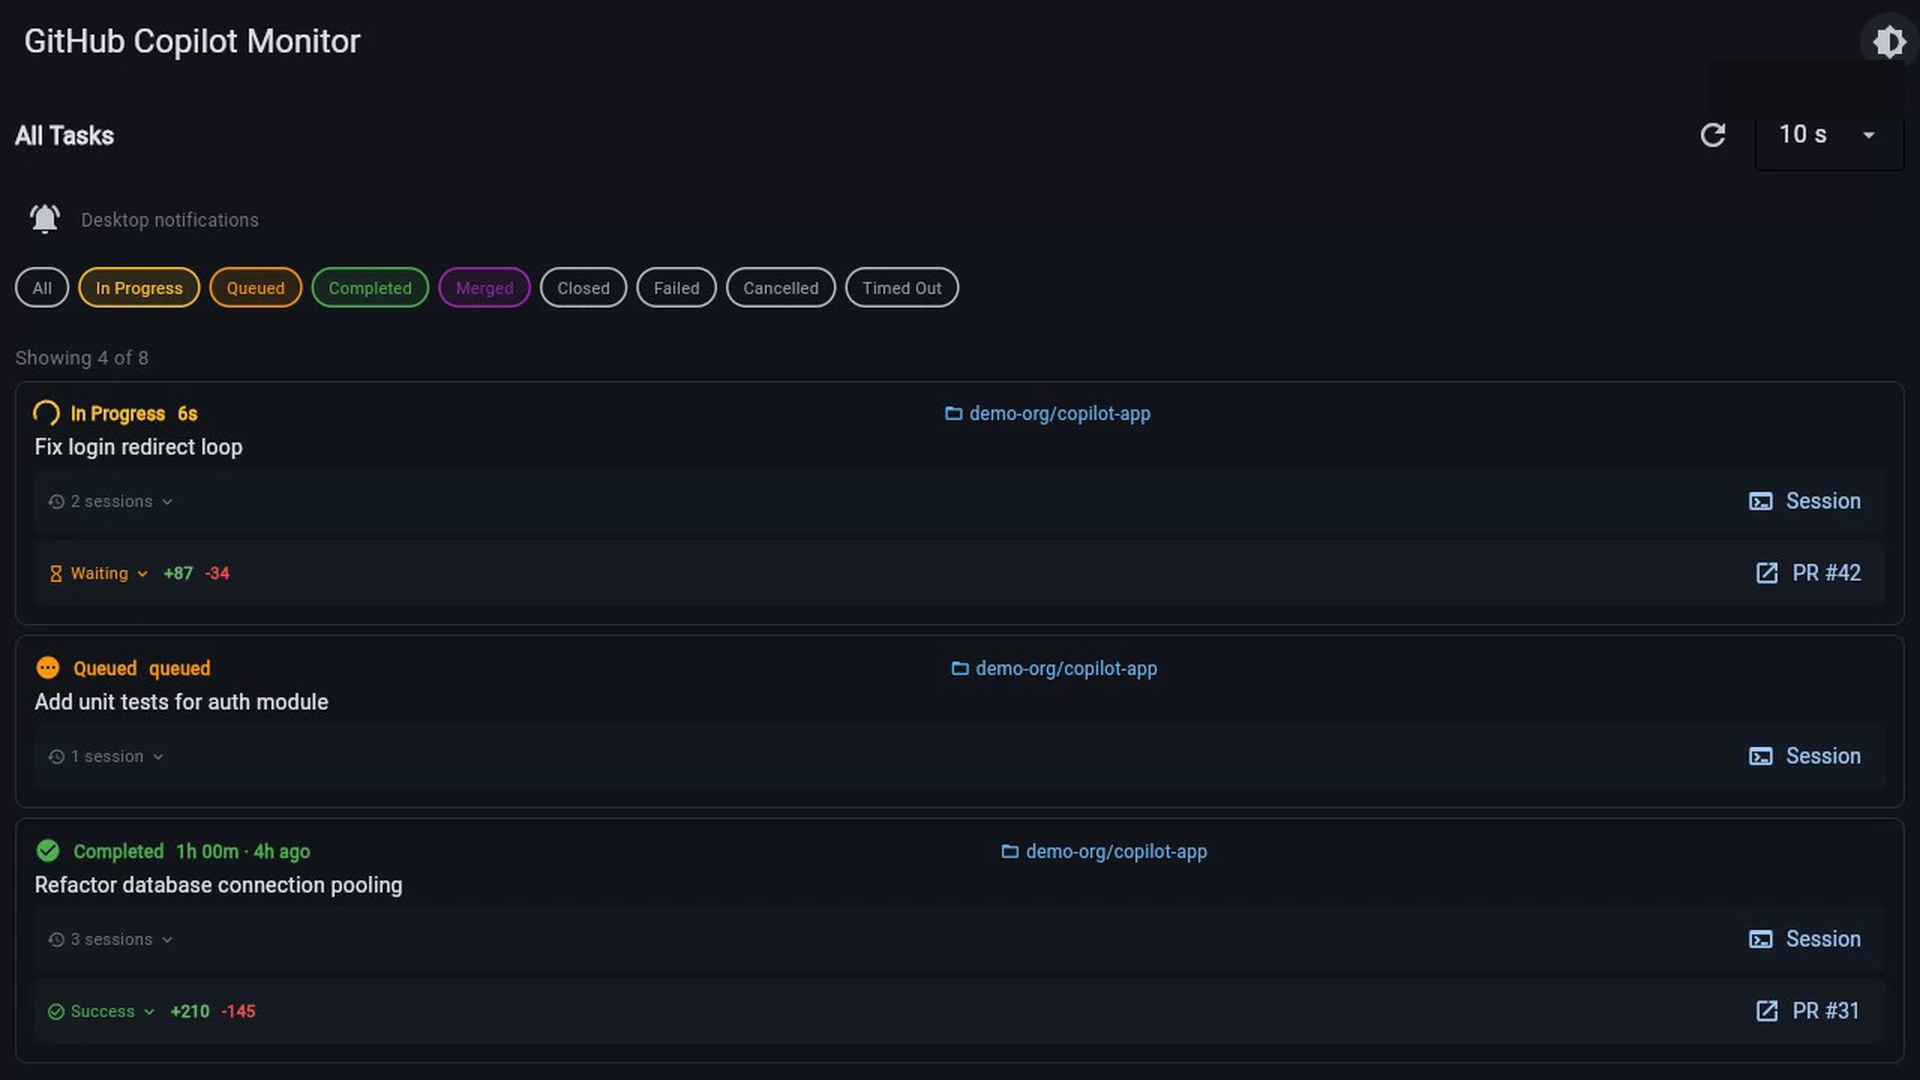Click the 'Showing 4 of 8' text
The height and width of the screenshot is (1080, 1920).
(x=82, y=358)
